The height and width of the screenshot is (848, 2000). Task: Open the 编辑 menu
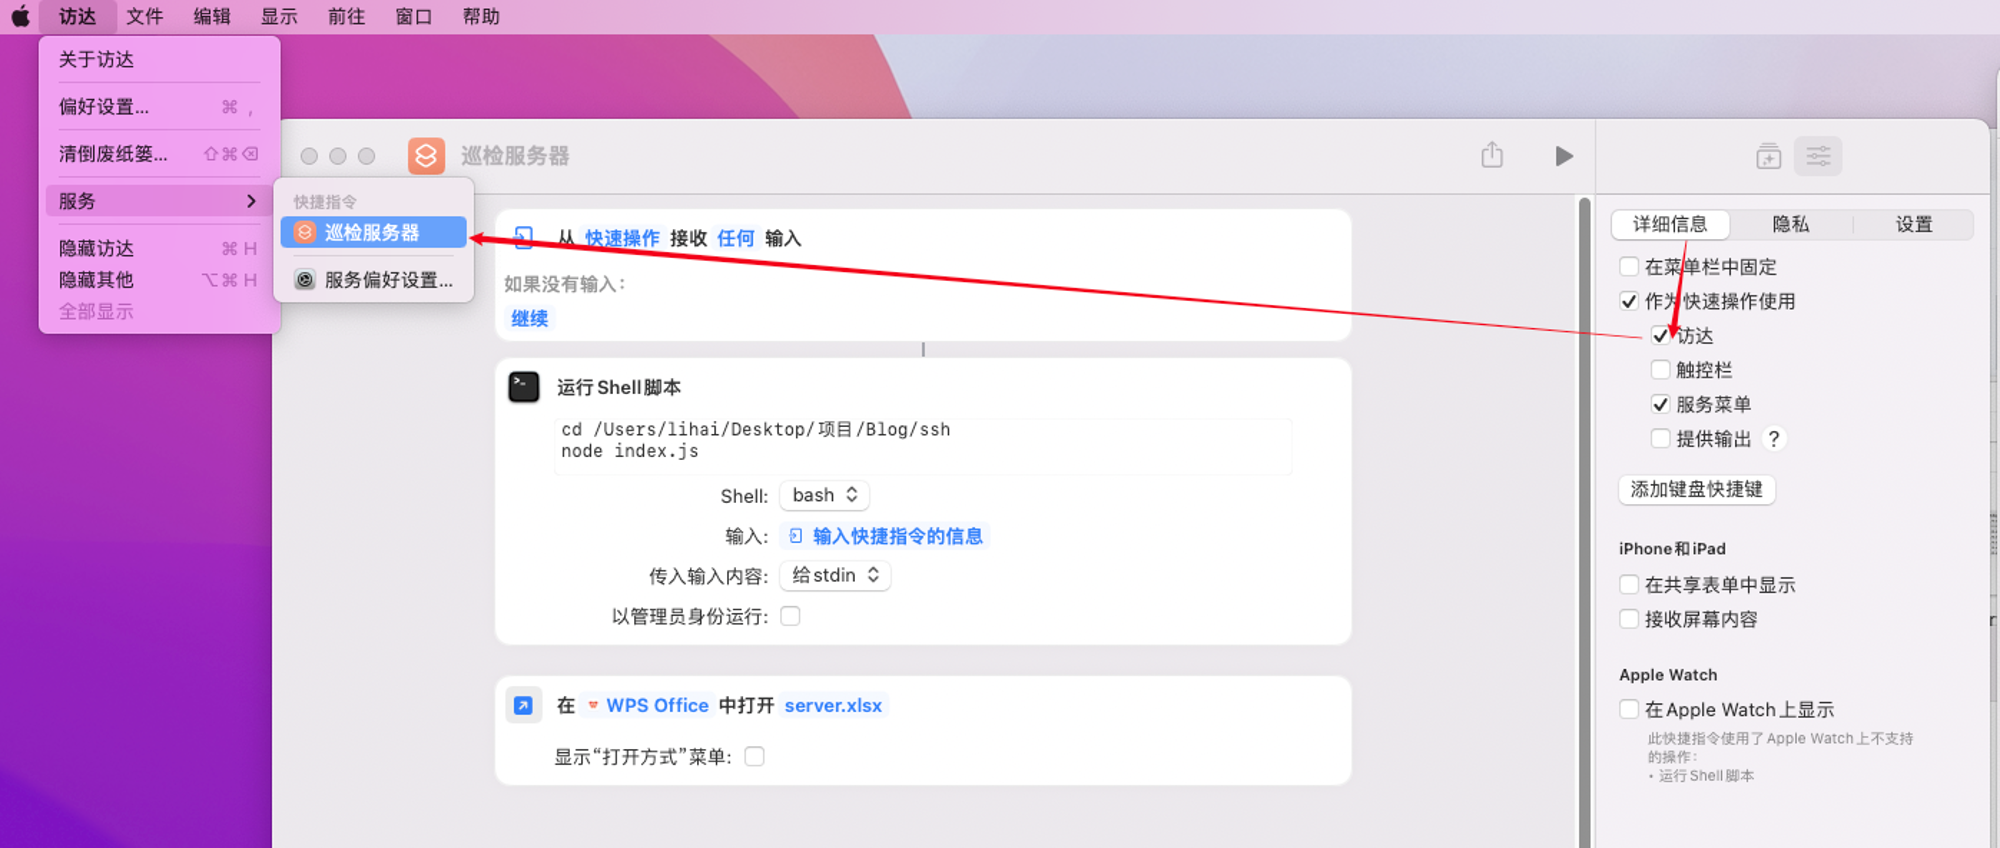[212, 16]
